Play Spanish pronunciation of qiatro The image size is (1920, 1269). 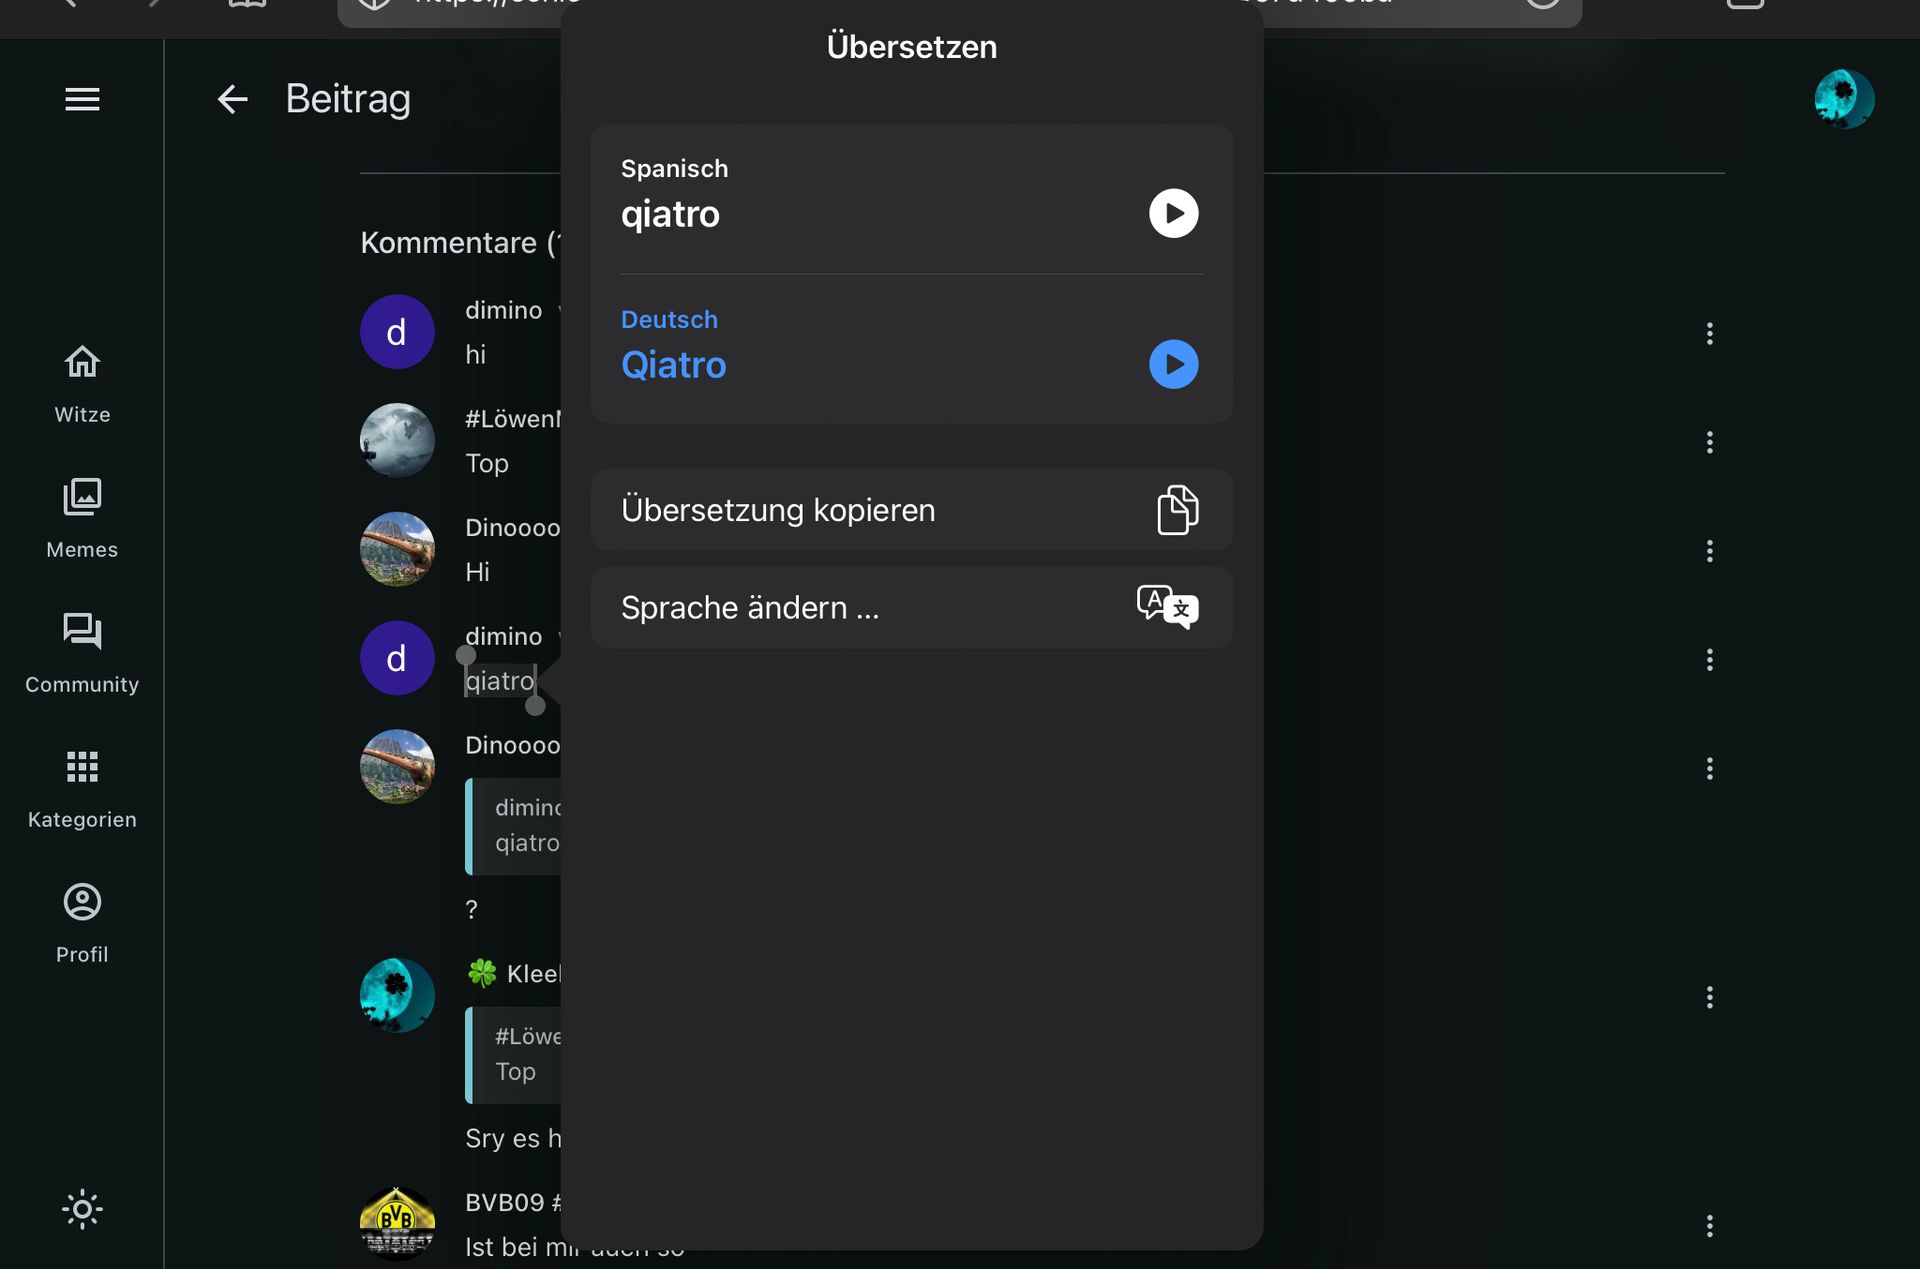click(1173, 213)
